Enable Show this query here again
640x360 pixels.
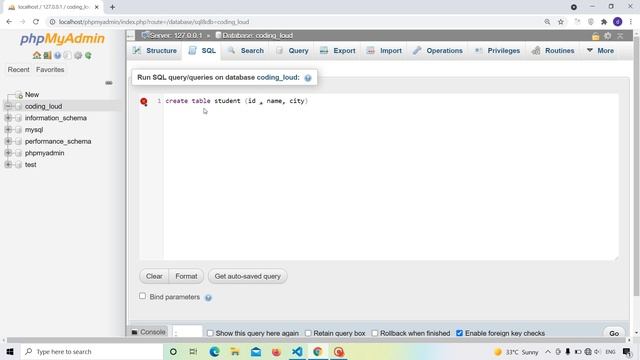pyautogui.click(x=210, y=333)
